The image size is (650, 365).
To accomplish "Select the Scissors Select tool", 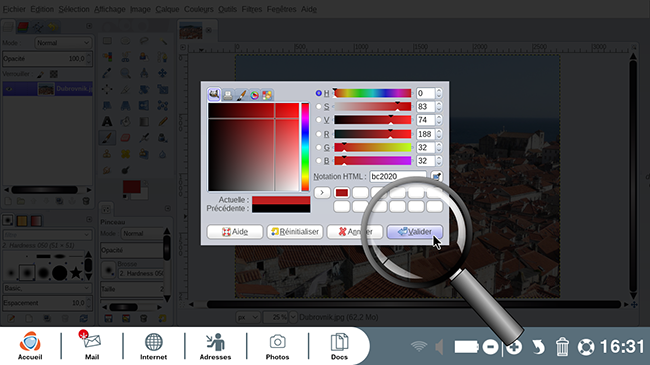I will (126, 57).
